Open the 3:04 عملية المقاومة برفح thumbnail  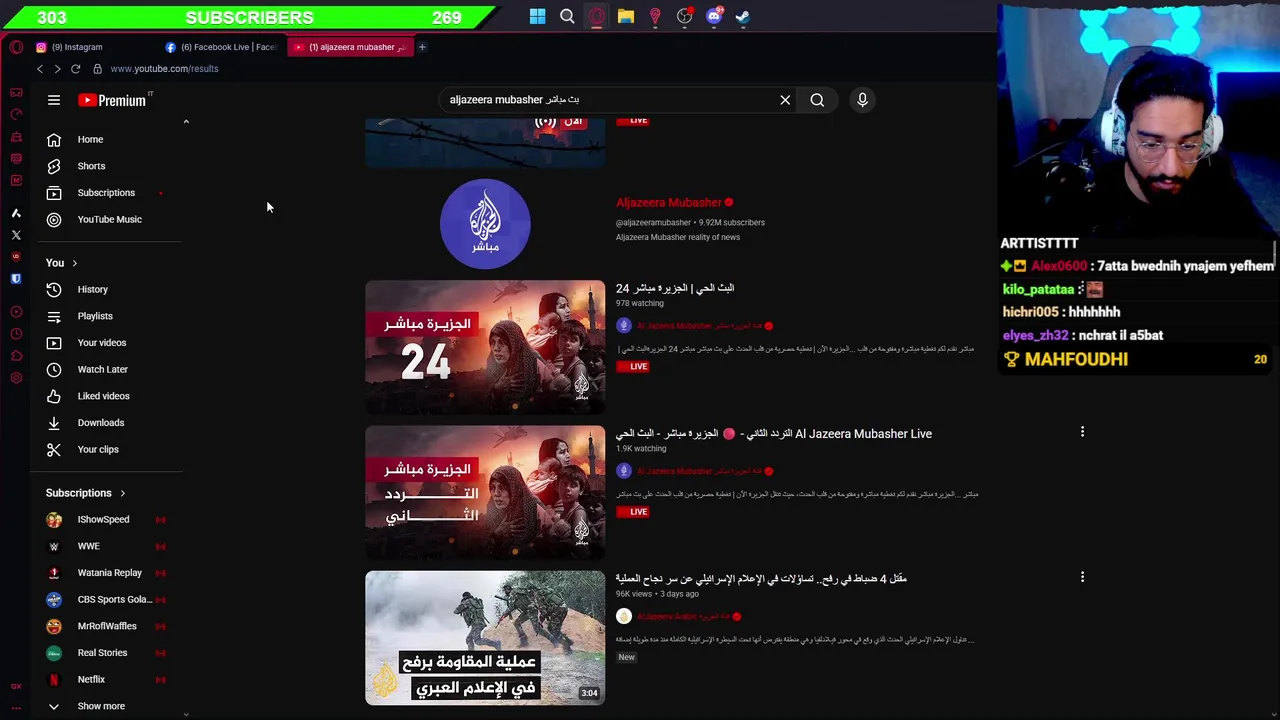coord(485,638)
